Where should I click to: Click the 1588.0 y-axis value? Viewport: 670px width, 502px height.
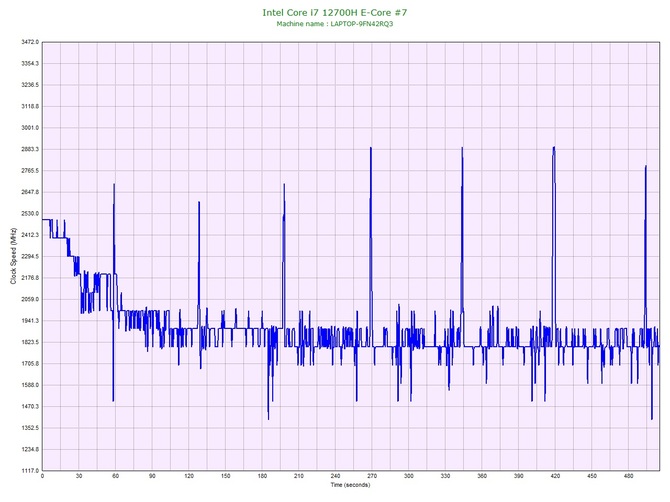pyautogui.click(x=30, y=385)
